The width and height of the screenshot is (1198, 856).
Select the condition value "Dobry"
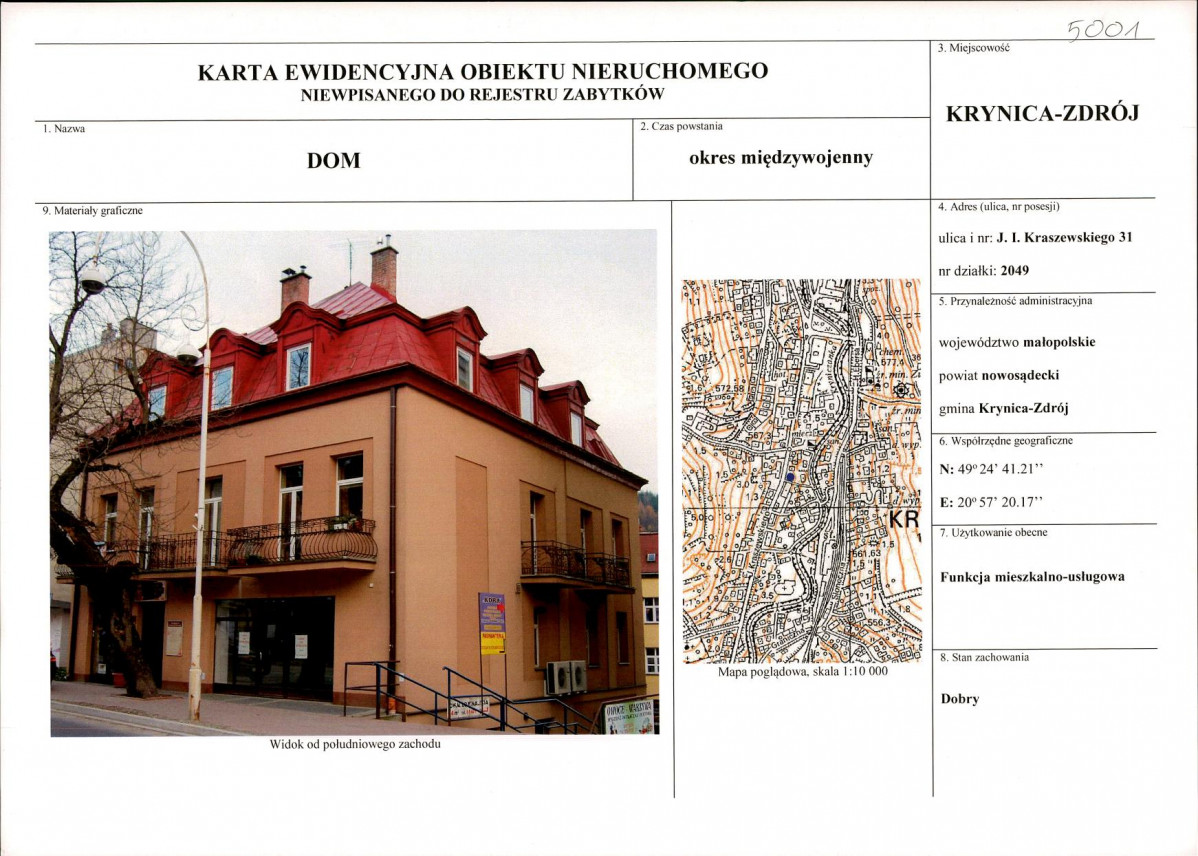pyautogui.click(x=960, y=699)
